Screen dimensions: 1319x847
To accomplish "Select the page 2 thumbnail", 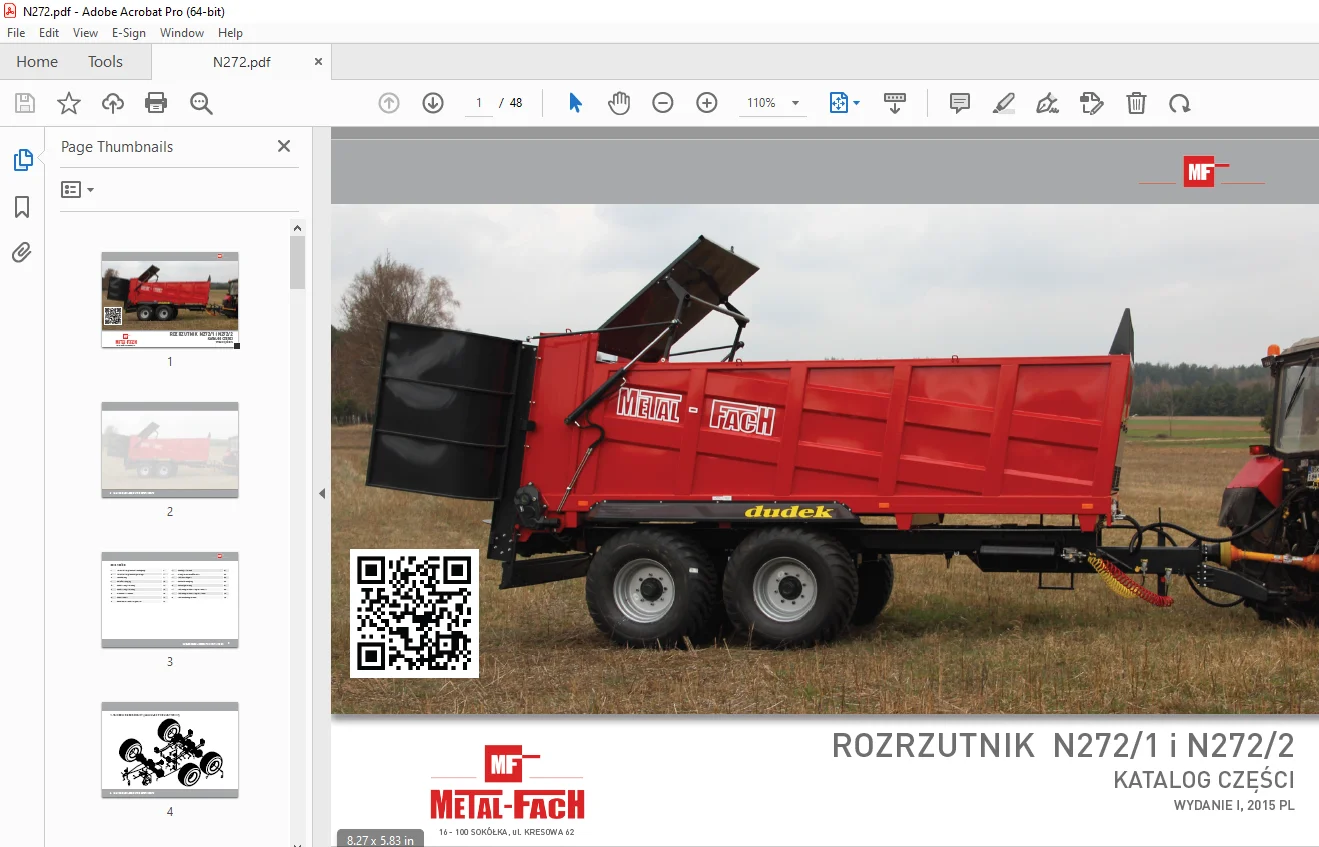I will (x=170, y=450).
